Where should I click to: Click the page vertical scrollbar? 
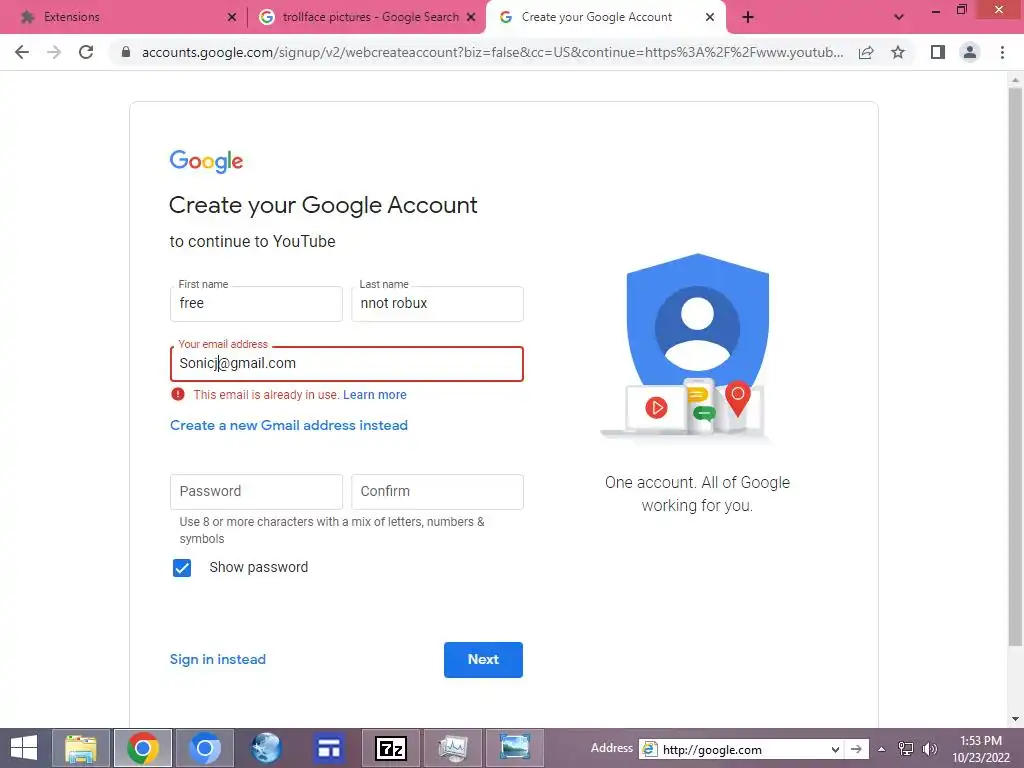(1015, 366)
